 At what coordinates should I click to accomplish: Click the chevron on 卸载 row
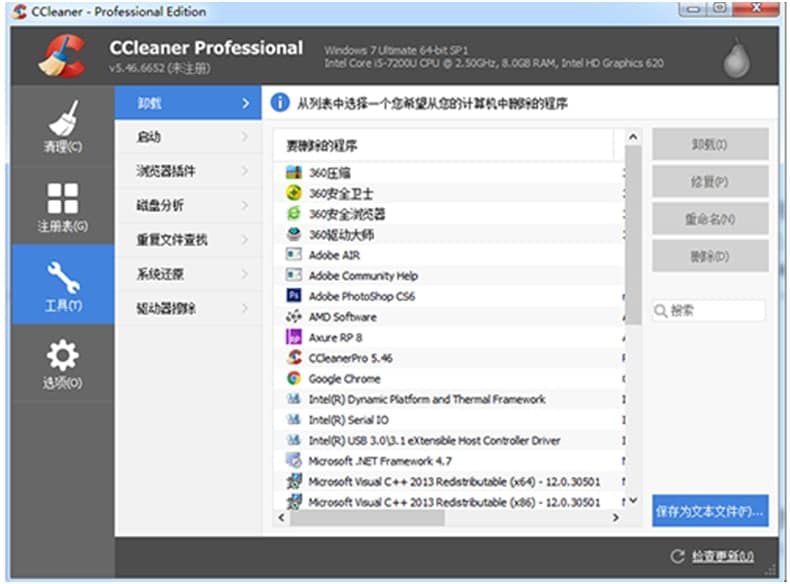(x=245, y=103)
